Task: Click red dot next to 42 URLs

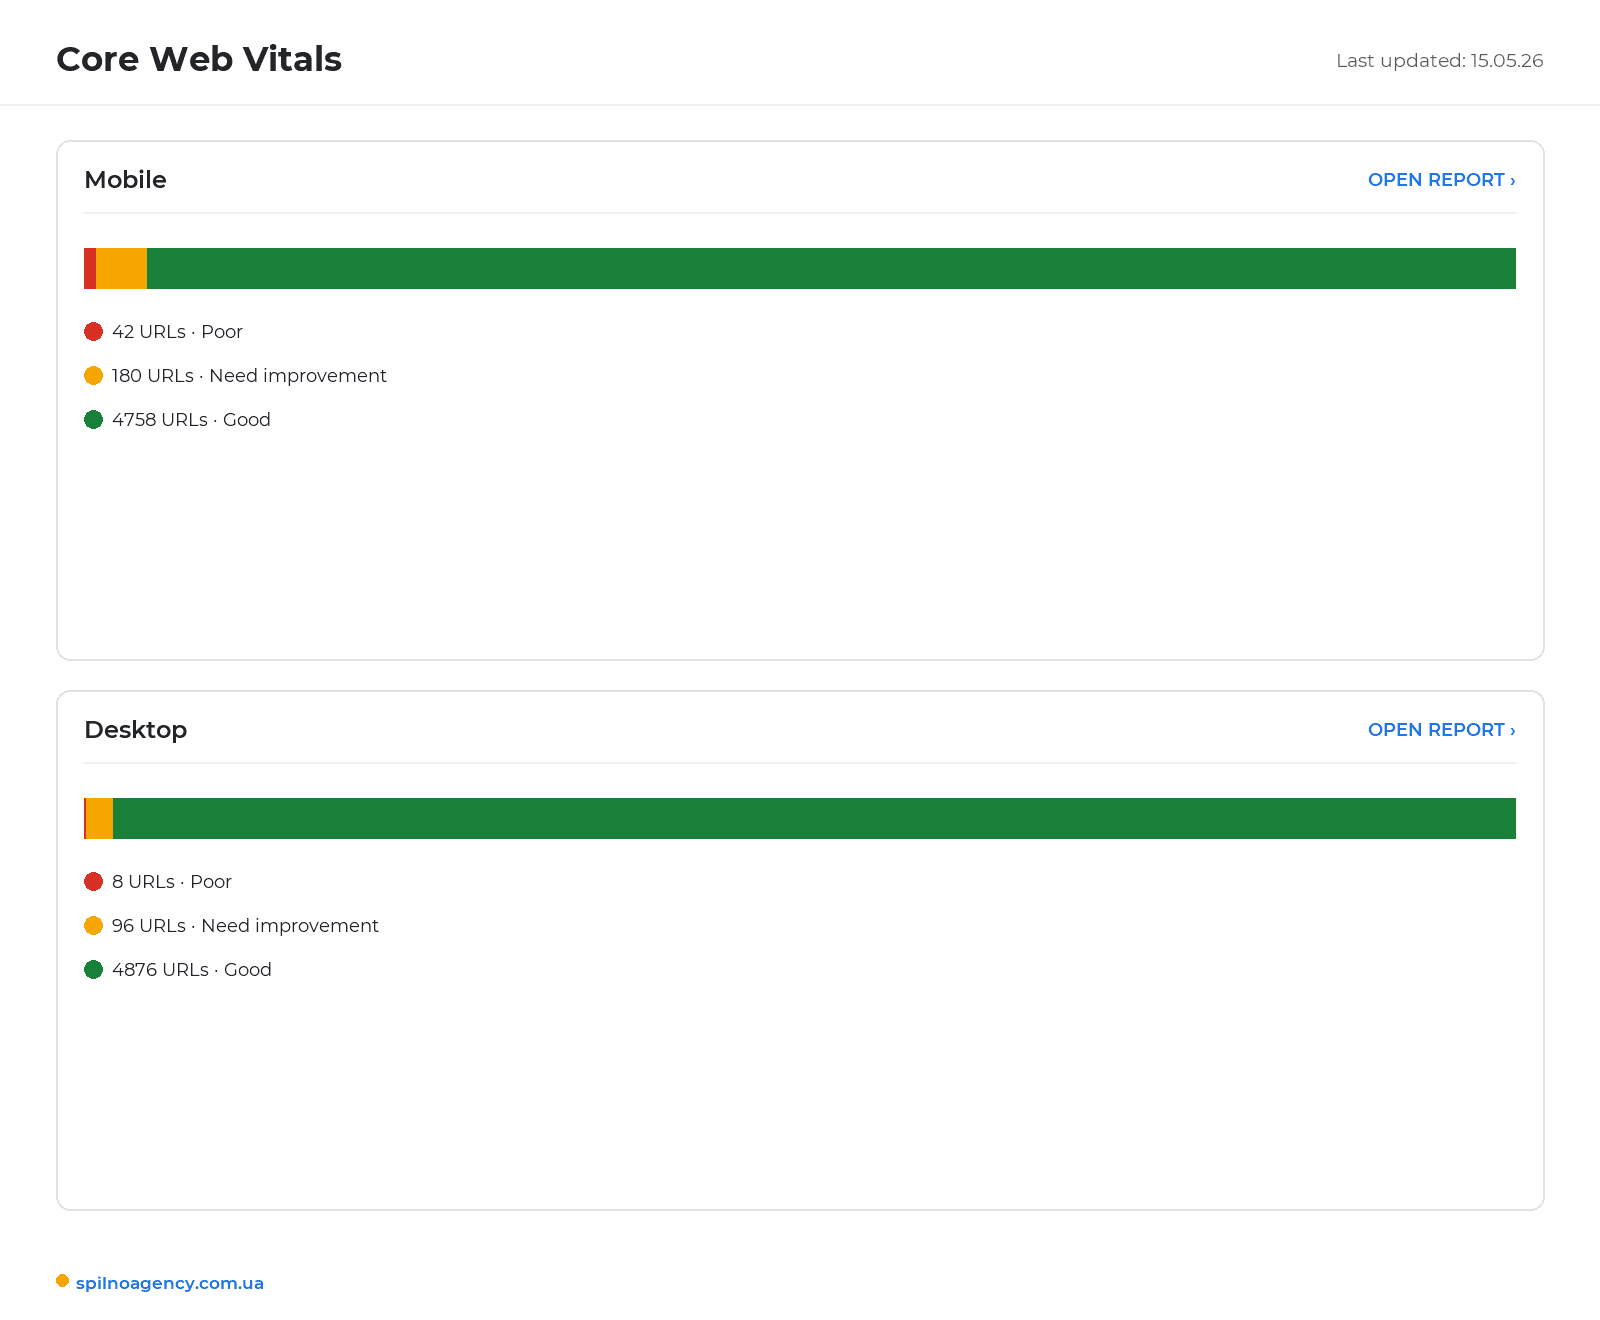Action: 94,331
